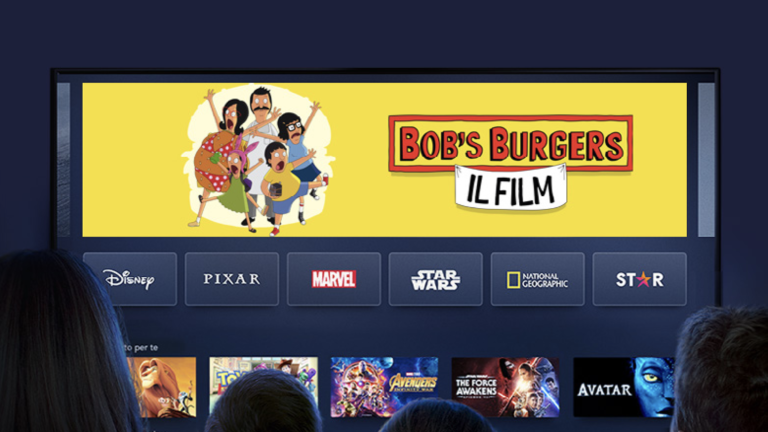Open the Disney brand tile

point(130,279)
